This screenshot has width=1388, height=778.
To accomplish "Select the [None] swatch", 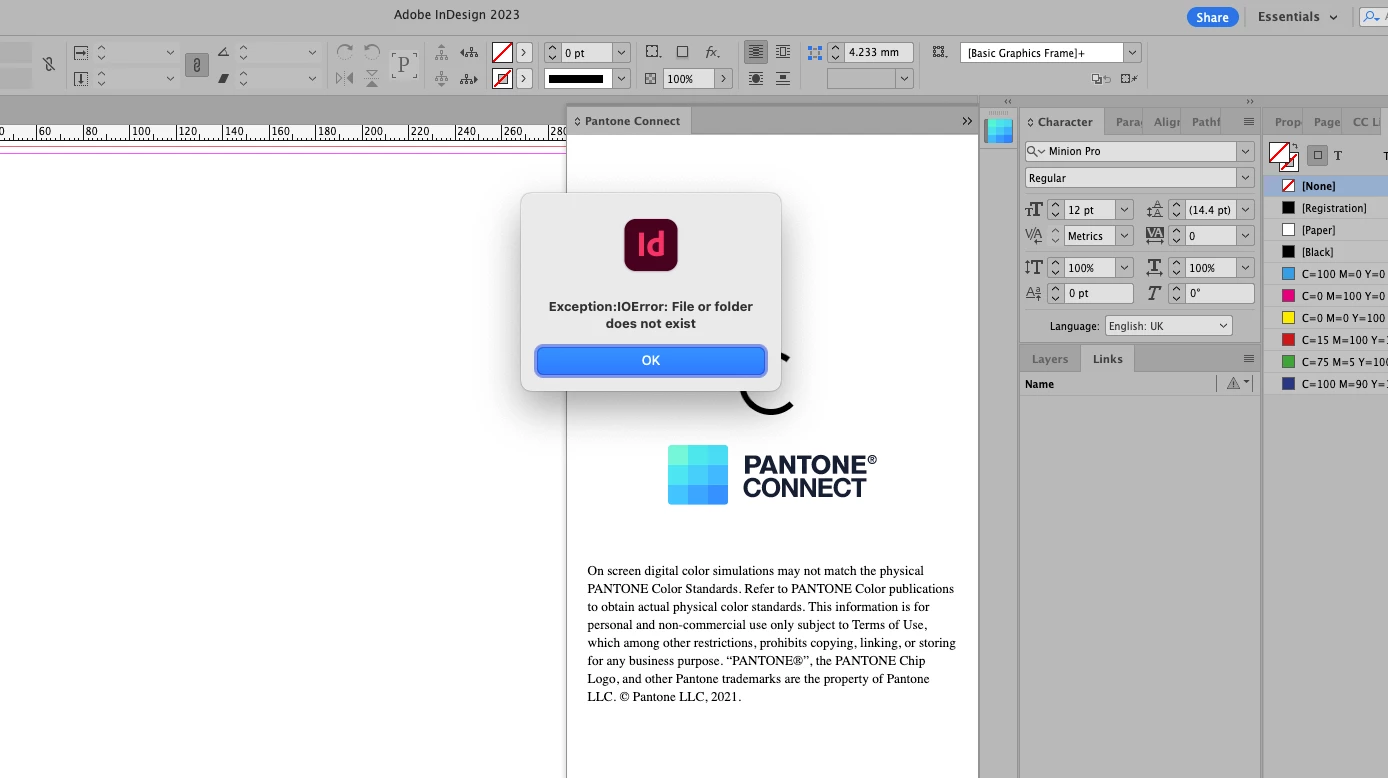I will click(1325, 186).
